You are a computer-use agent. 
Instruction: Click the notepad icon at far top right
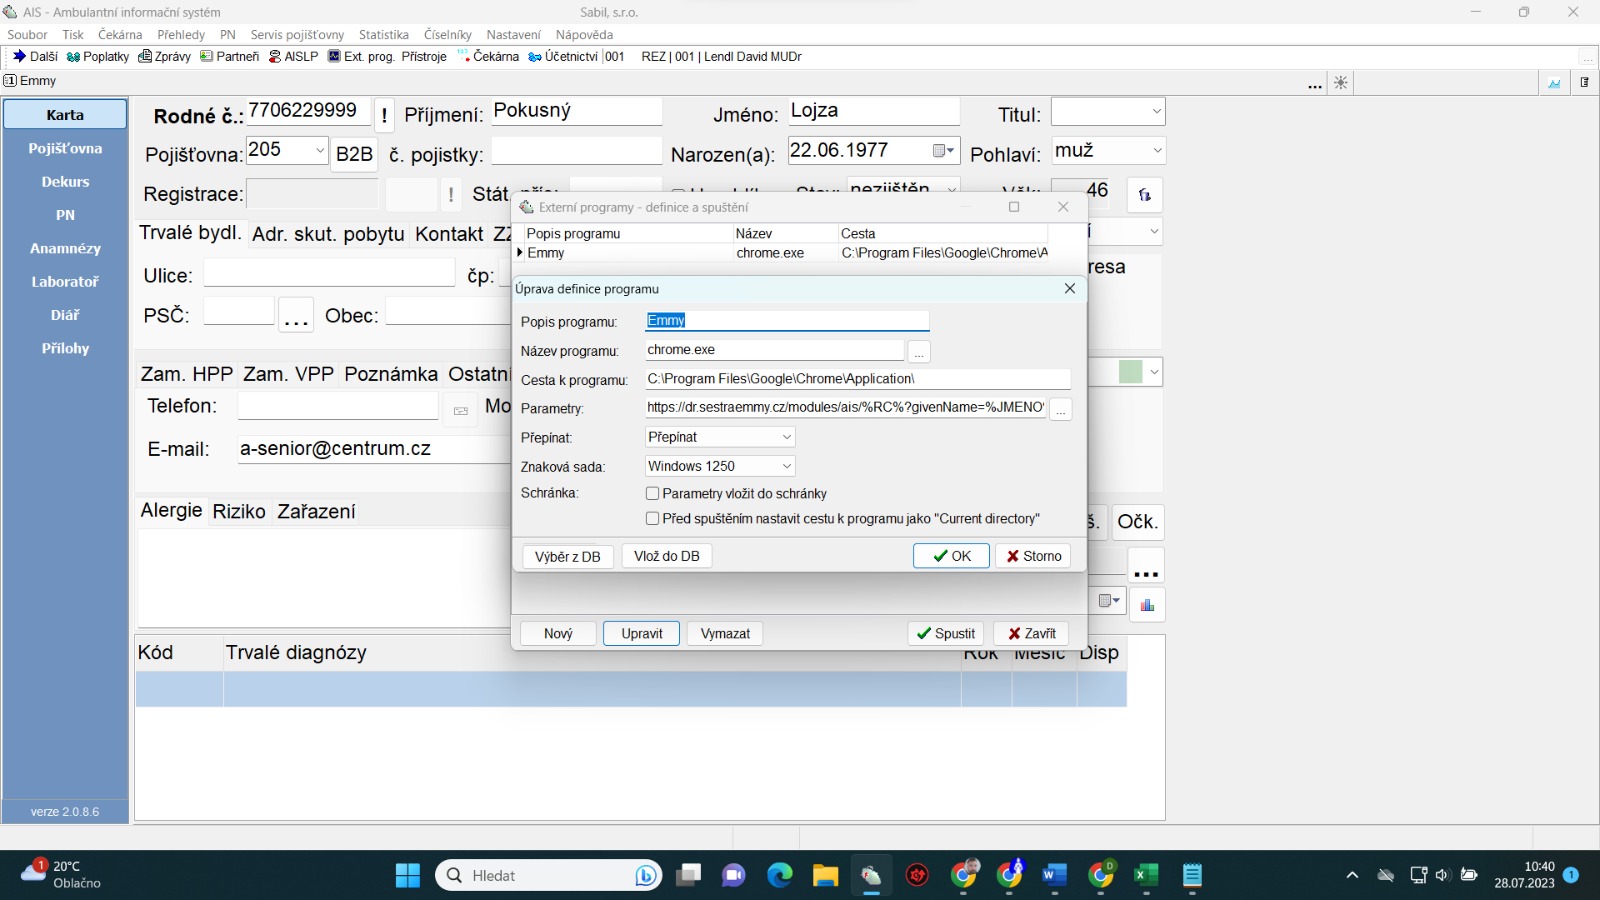pyautogui.click(x=1585, y=83)
